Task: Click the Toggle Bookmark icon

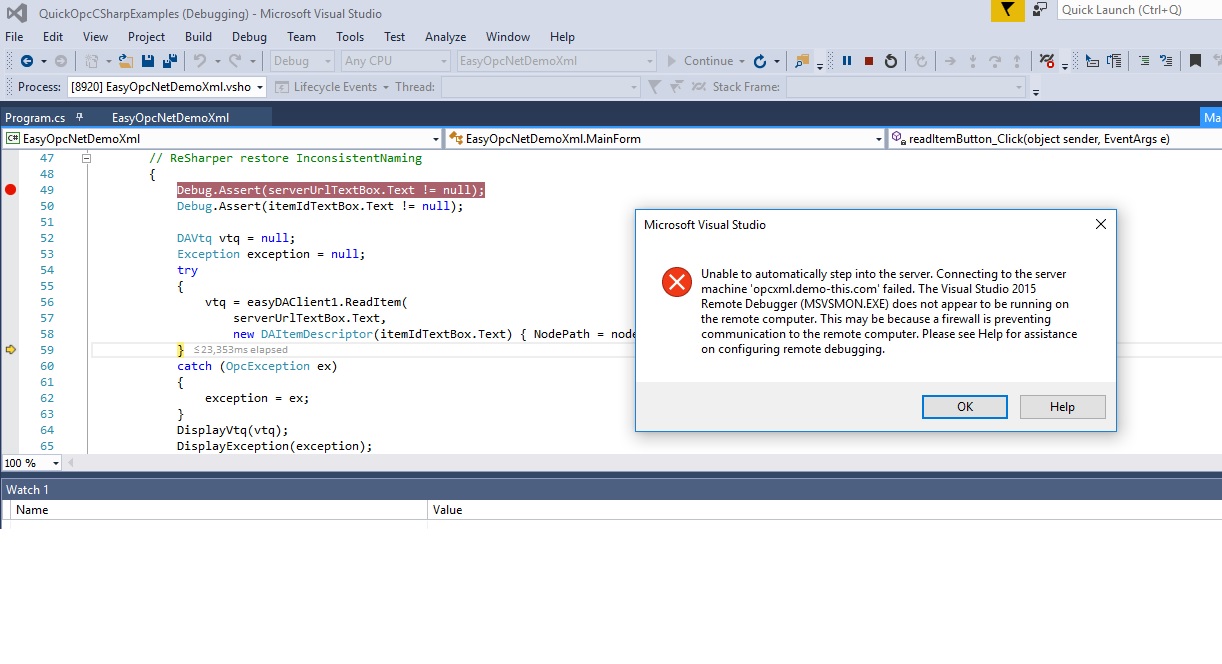Action: (x=1194, y=61)
